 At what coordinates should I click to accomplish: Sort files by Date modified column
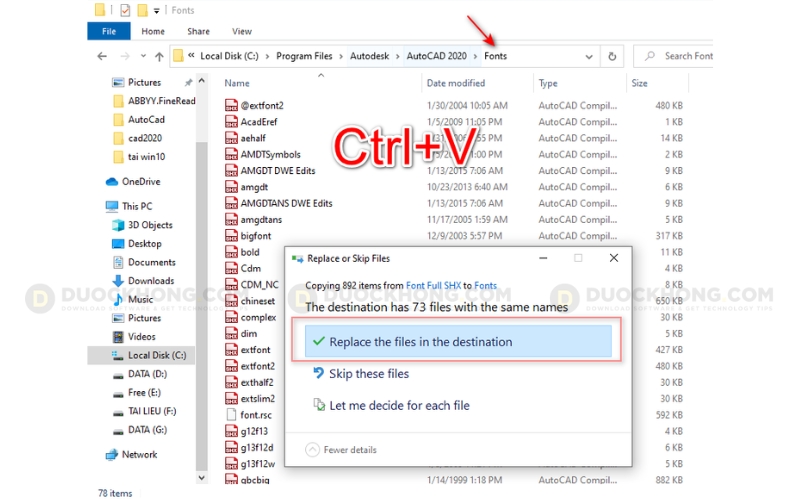456,83
